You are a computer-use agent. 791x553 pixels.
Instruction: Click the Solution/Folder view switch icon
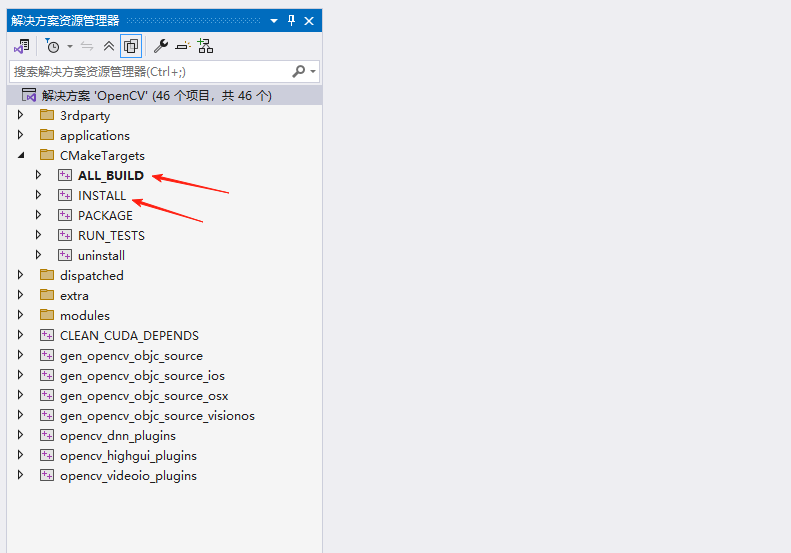22,46
